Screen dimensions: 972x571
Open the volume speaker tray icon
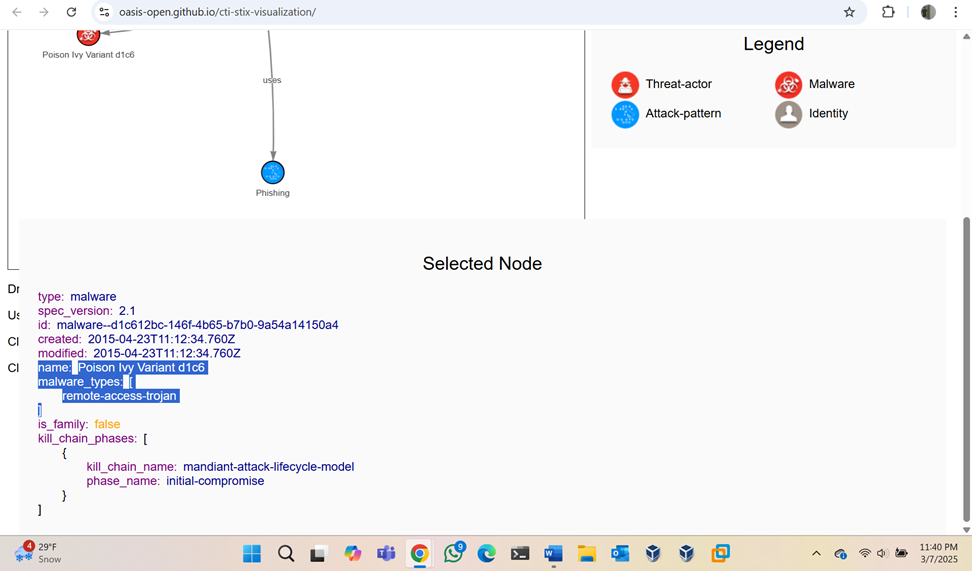(882, 554)
